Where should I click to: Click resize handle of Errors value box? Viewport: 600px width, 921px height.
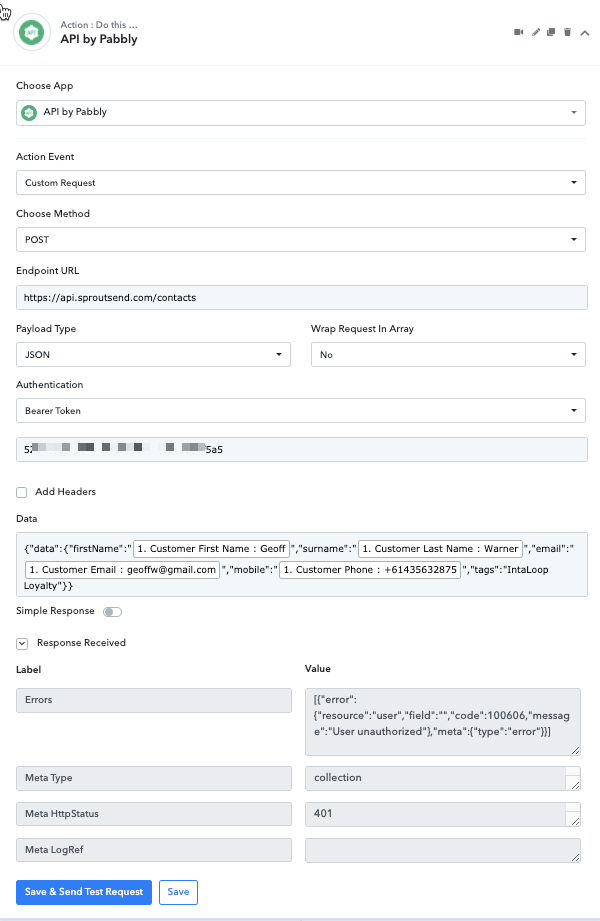575,750
